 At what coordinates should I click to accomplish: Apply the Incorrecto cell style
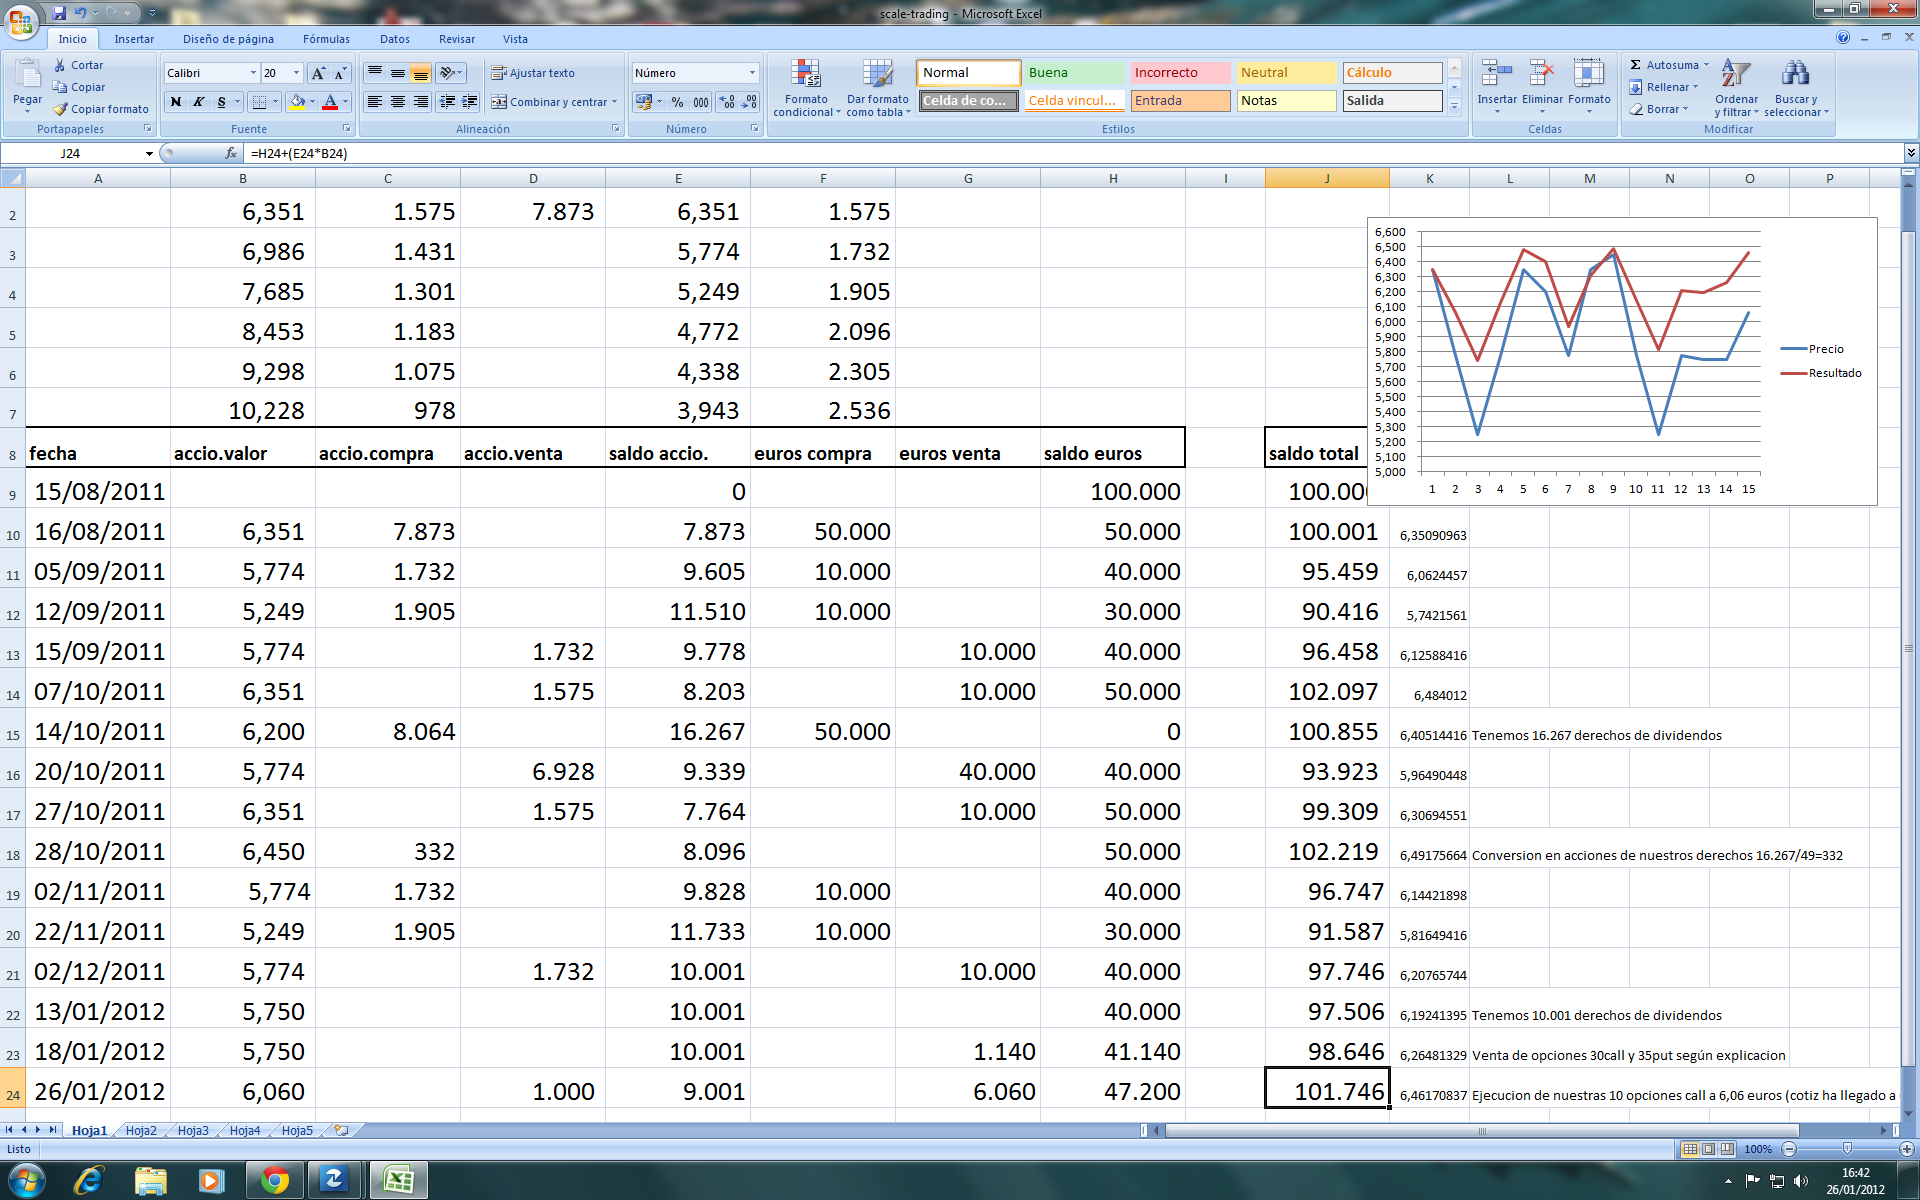point(1179,73)
